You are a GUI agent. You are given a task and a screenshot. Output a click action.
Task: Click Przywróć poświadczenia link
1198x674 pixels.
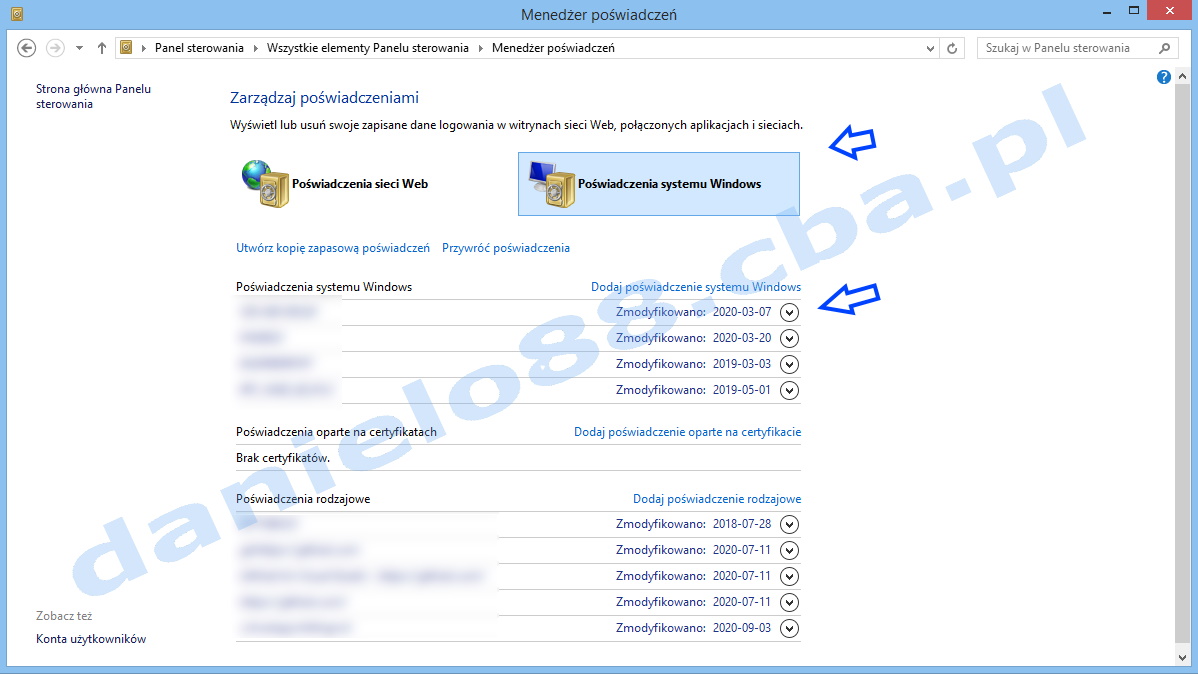tap(506, 248)
